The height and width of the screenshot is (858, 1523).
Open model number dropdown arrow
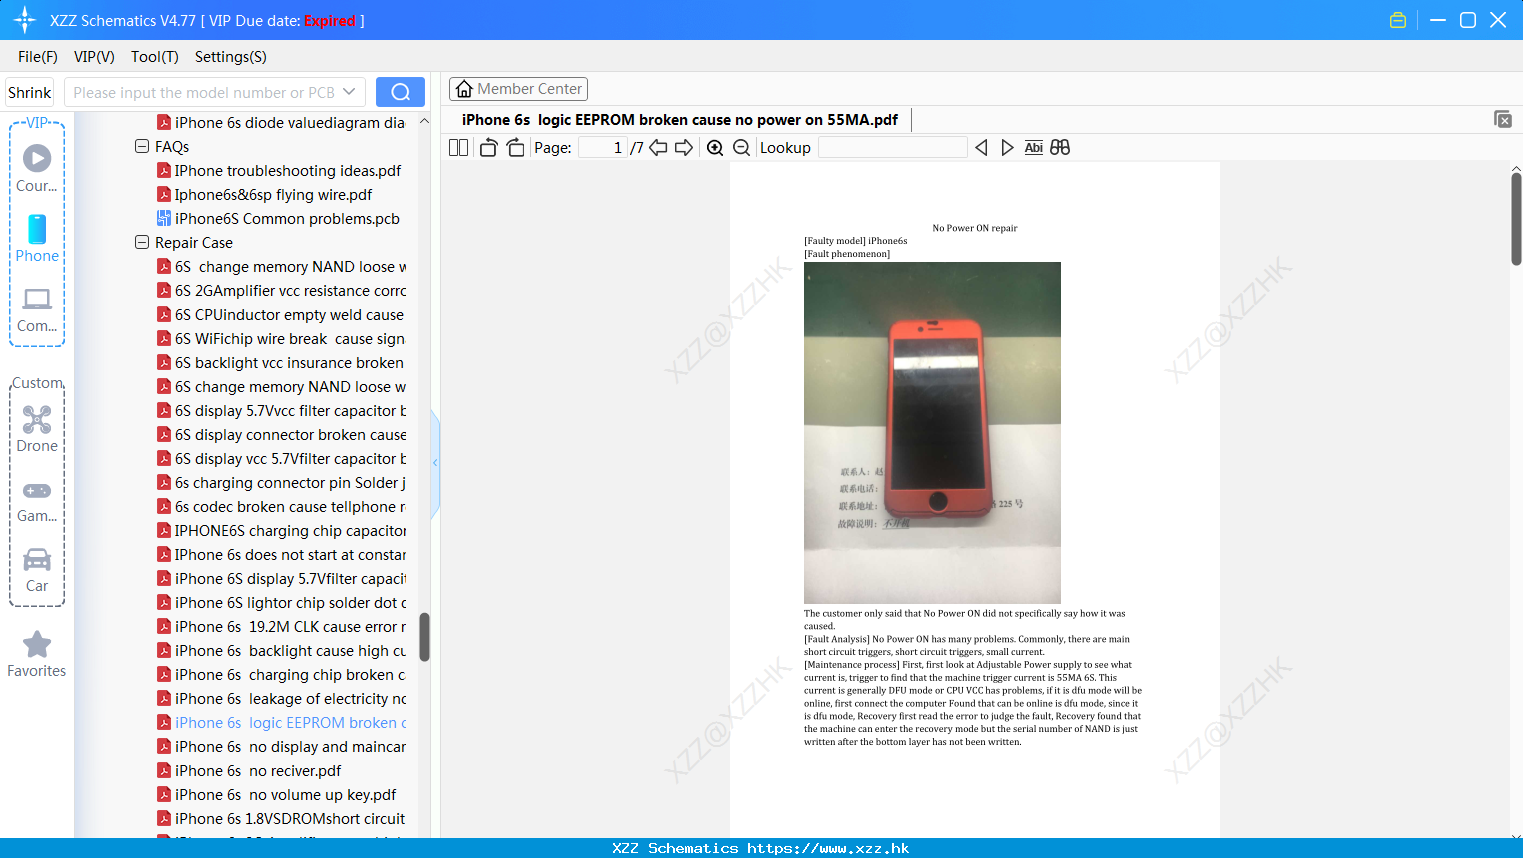[x=349, y=92]
